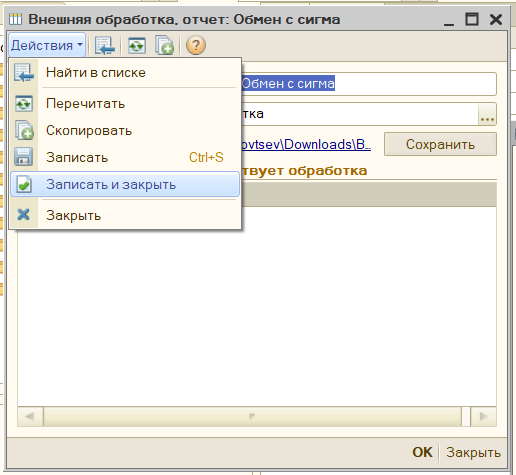
Task: Click the second type field ending in тка
Action: [359, 114]
